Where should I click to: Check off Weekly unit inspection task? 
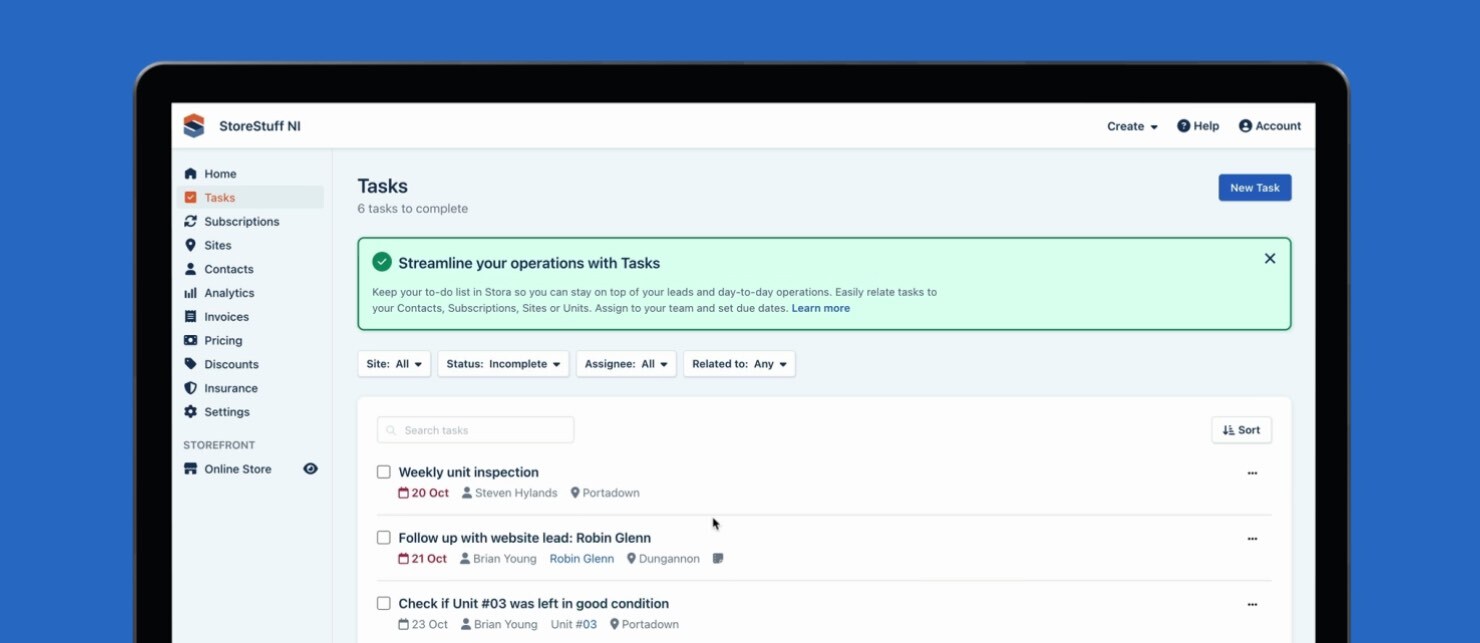(384, 472)
